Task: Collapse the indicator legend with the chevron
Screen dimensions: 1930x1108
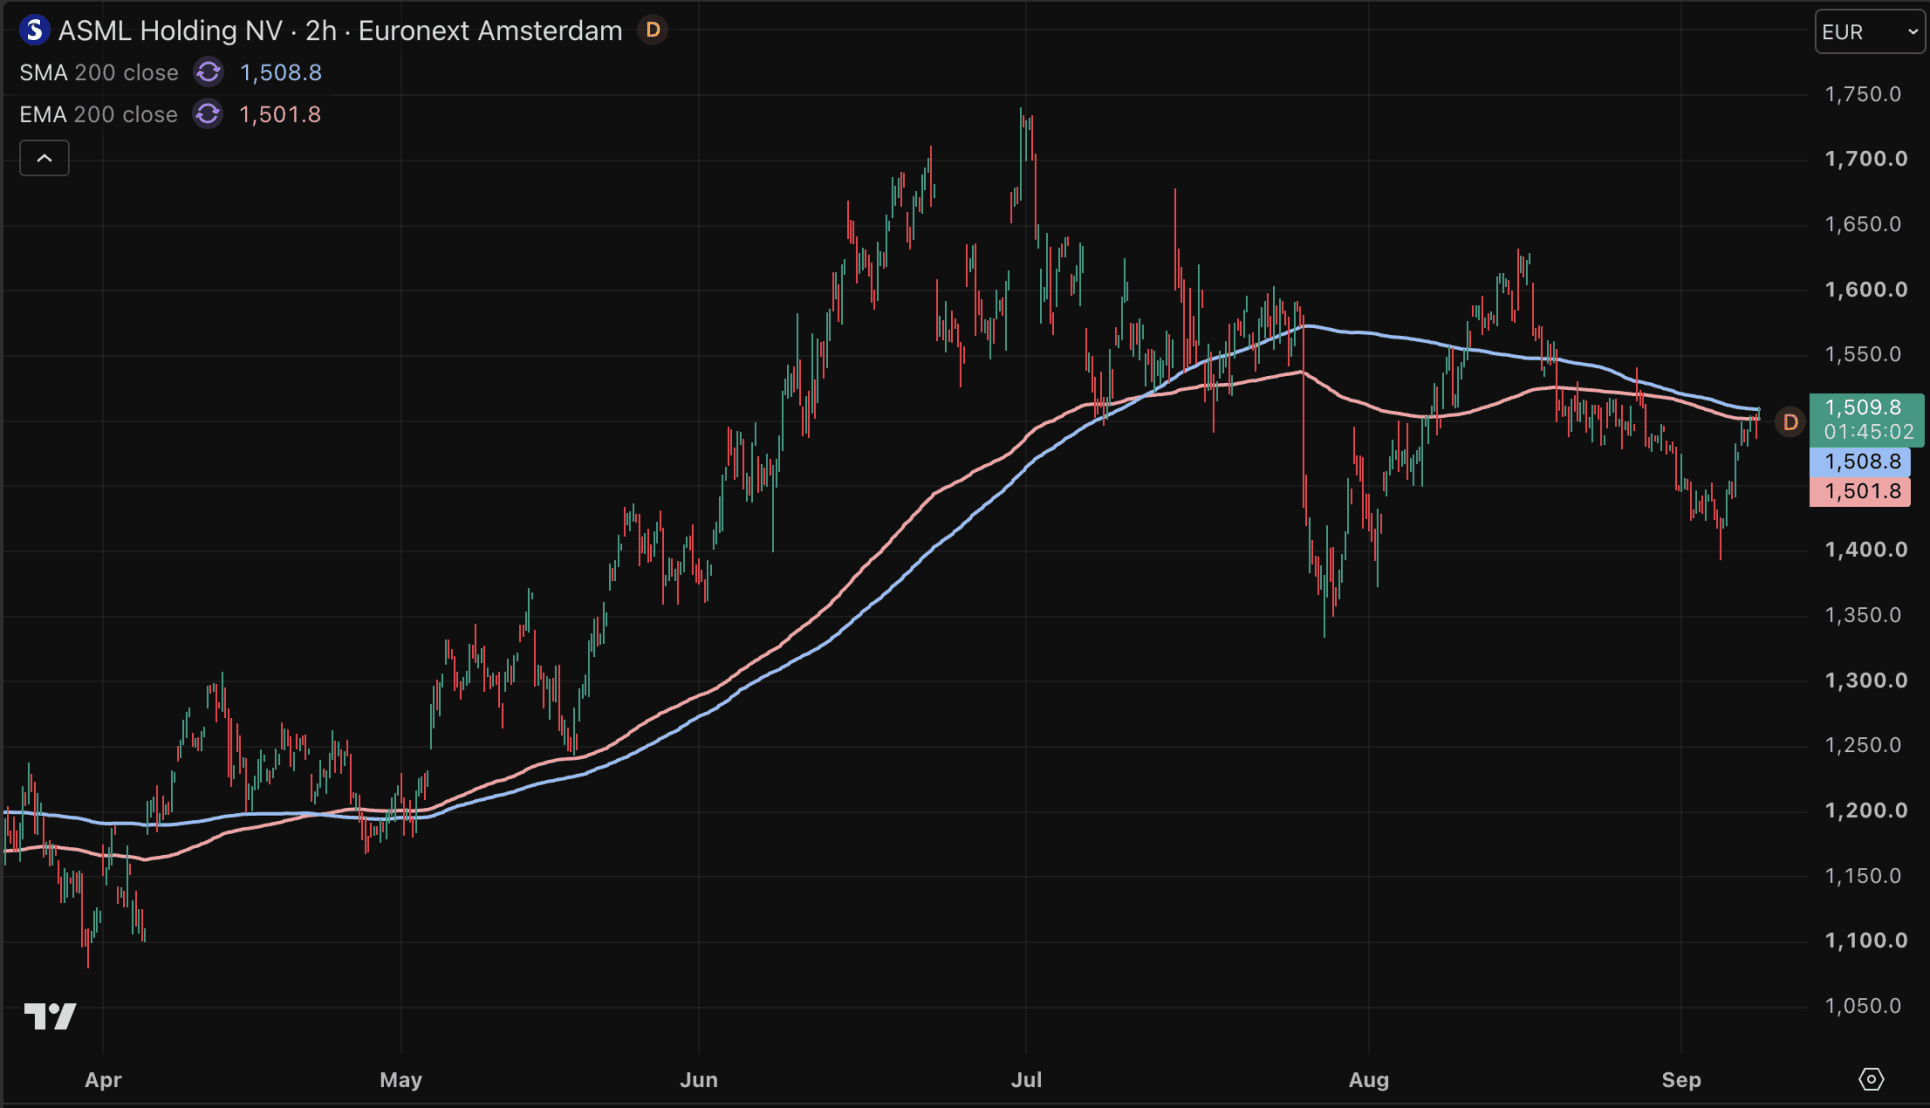Action: [45, 158]
